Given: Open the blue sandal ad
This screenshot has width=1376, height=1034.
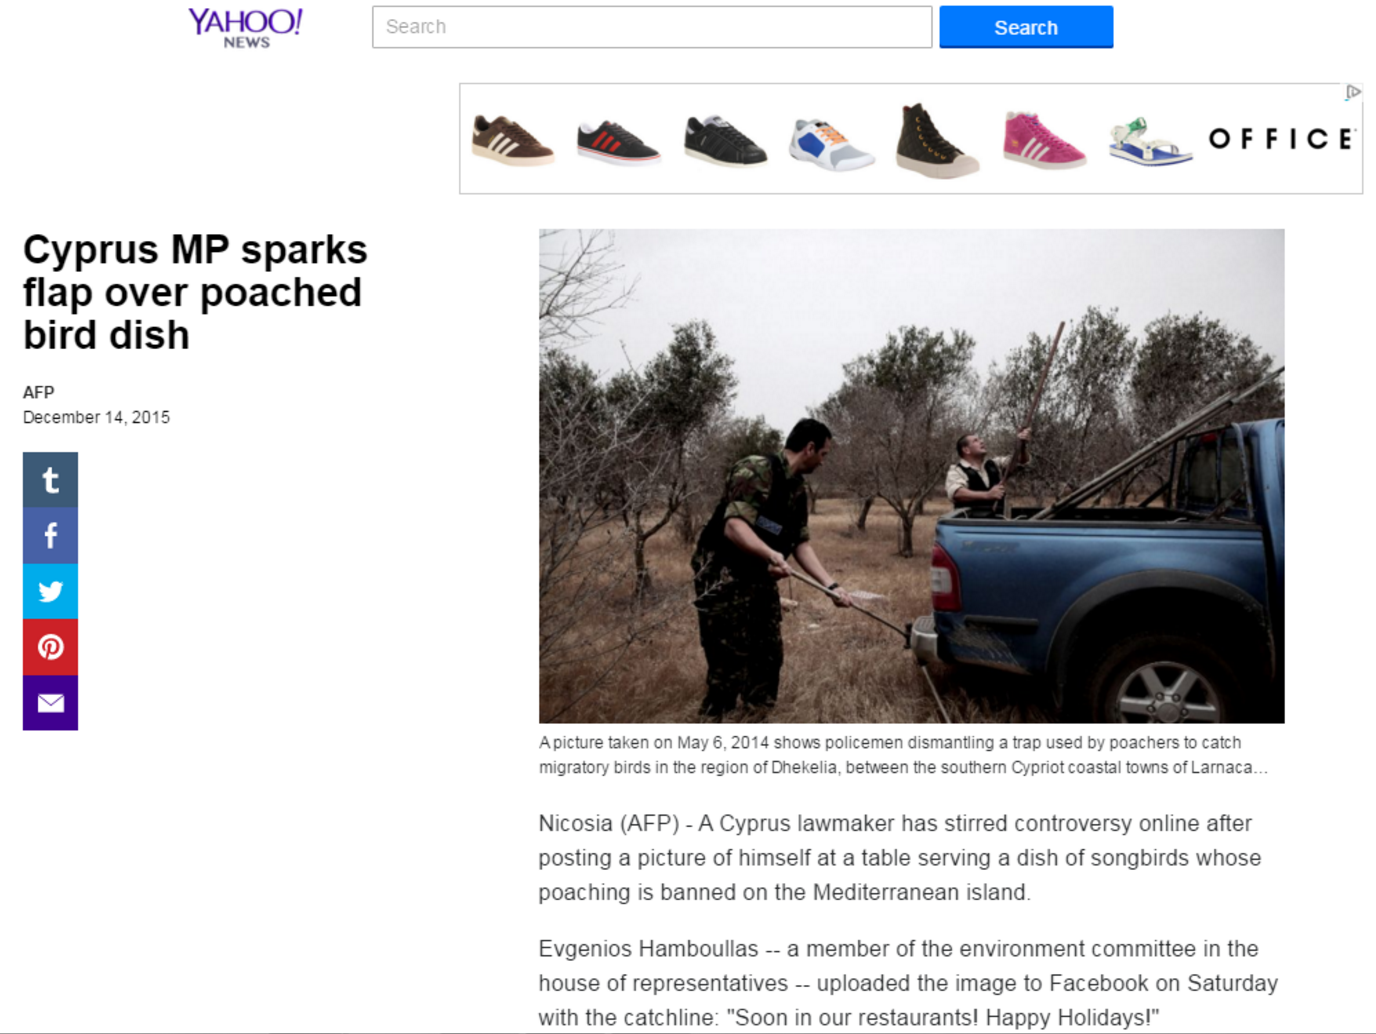Looking at the screenshot, I should click(1150, 142).
